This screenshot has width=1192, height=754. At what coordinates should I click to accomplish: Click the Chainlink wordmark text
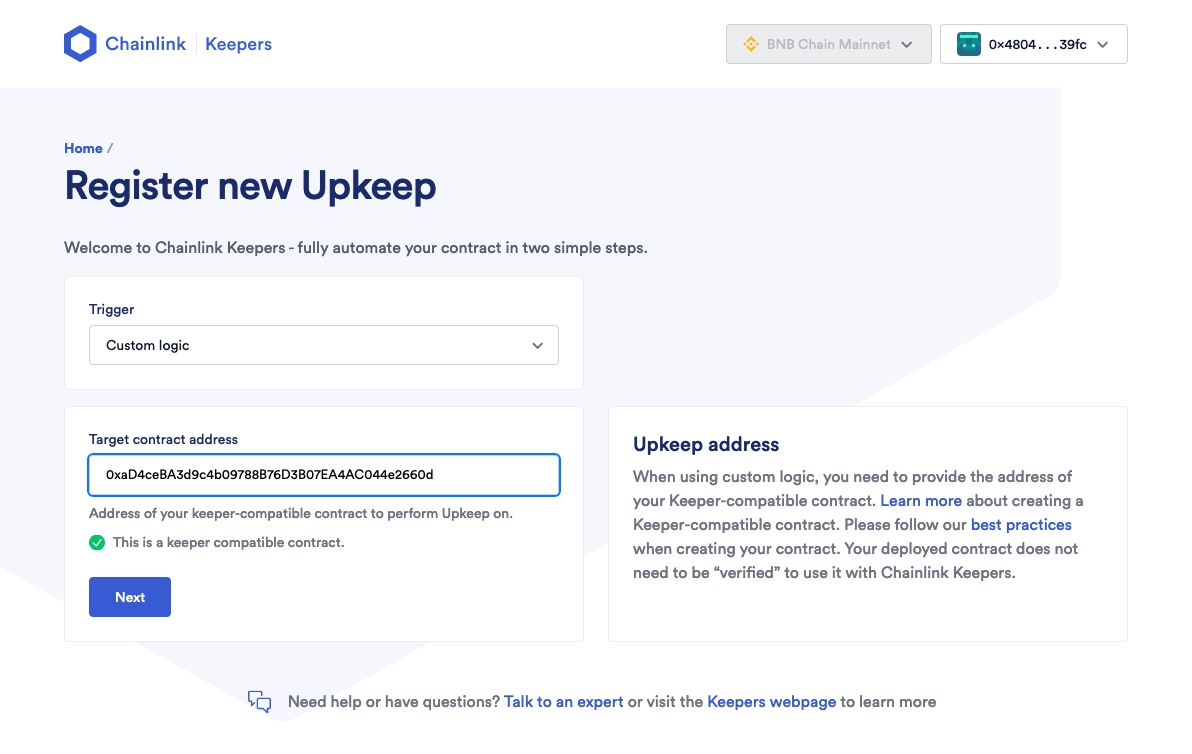pos(145,44)
